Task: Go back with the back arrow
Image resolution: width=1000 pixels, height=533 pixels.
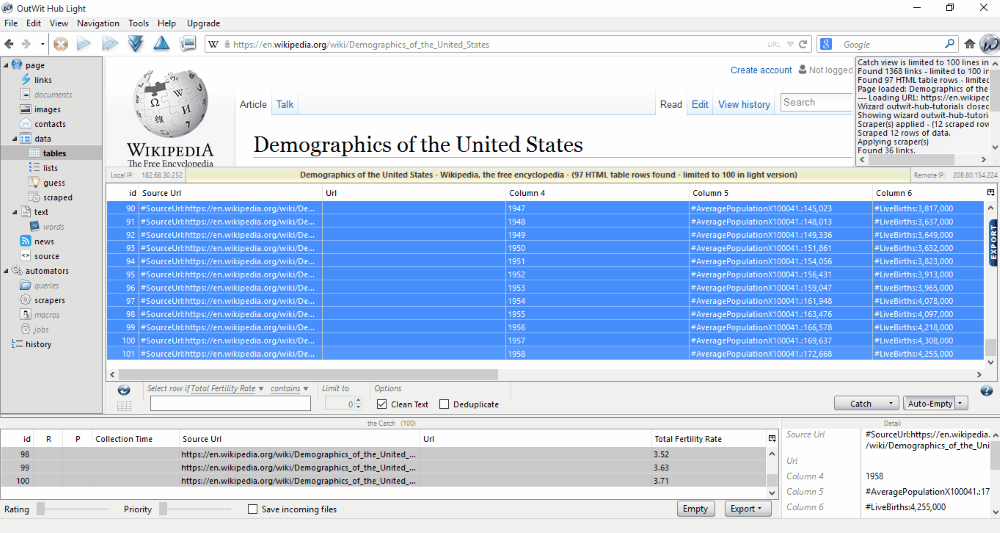Action: point(9,44)
